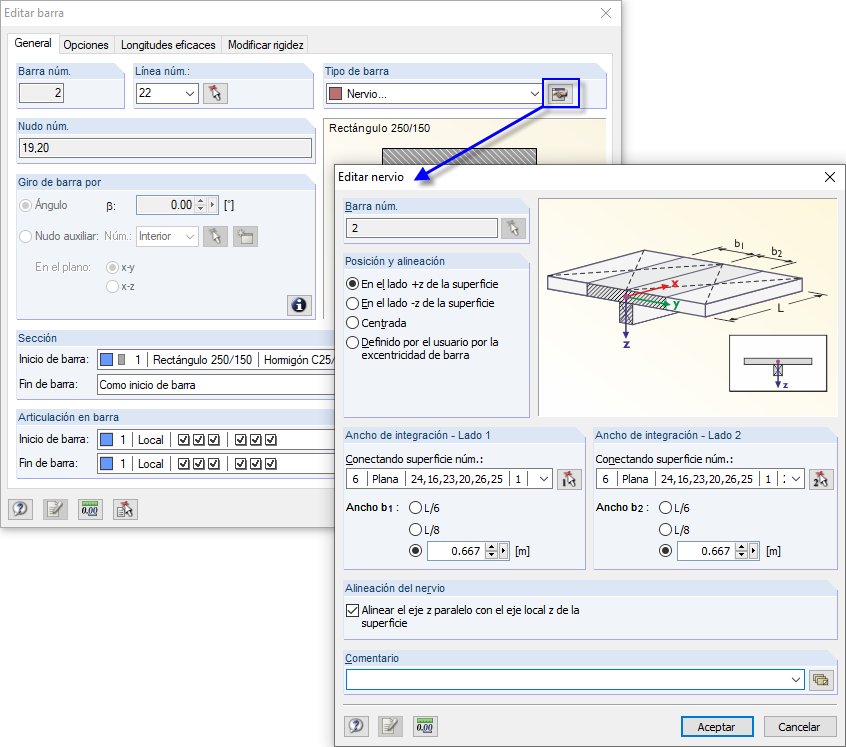Open the Longitudes eficaces tab

tap(168, 45)
